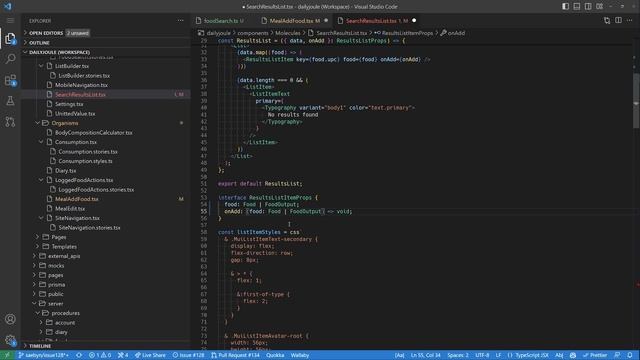Open the Search view in activity bar
The height and width of the screenshot is (360, 640).
coord(10,59)
